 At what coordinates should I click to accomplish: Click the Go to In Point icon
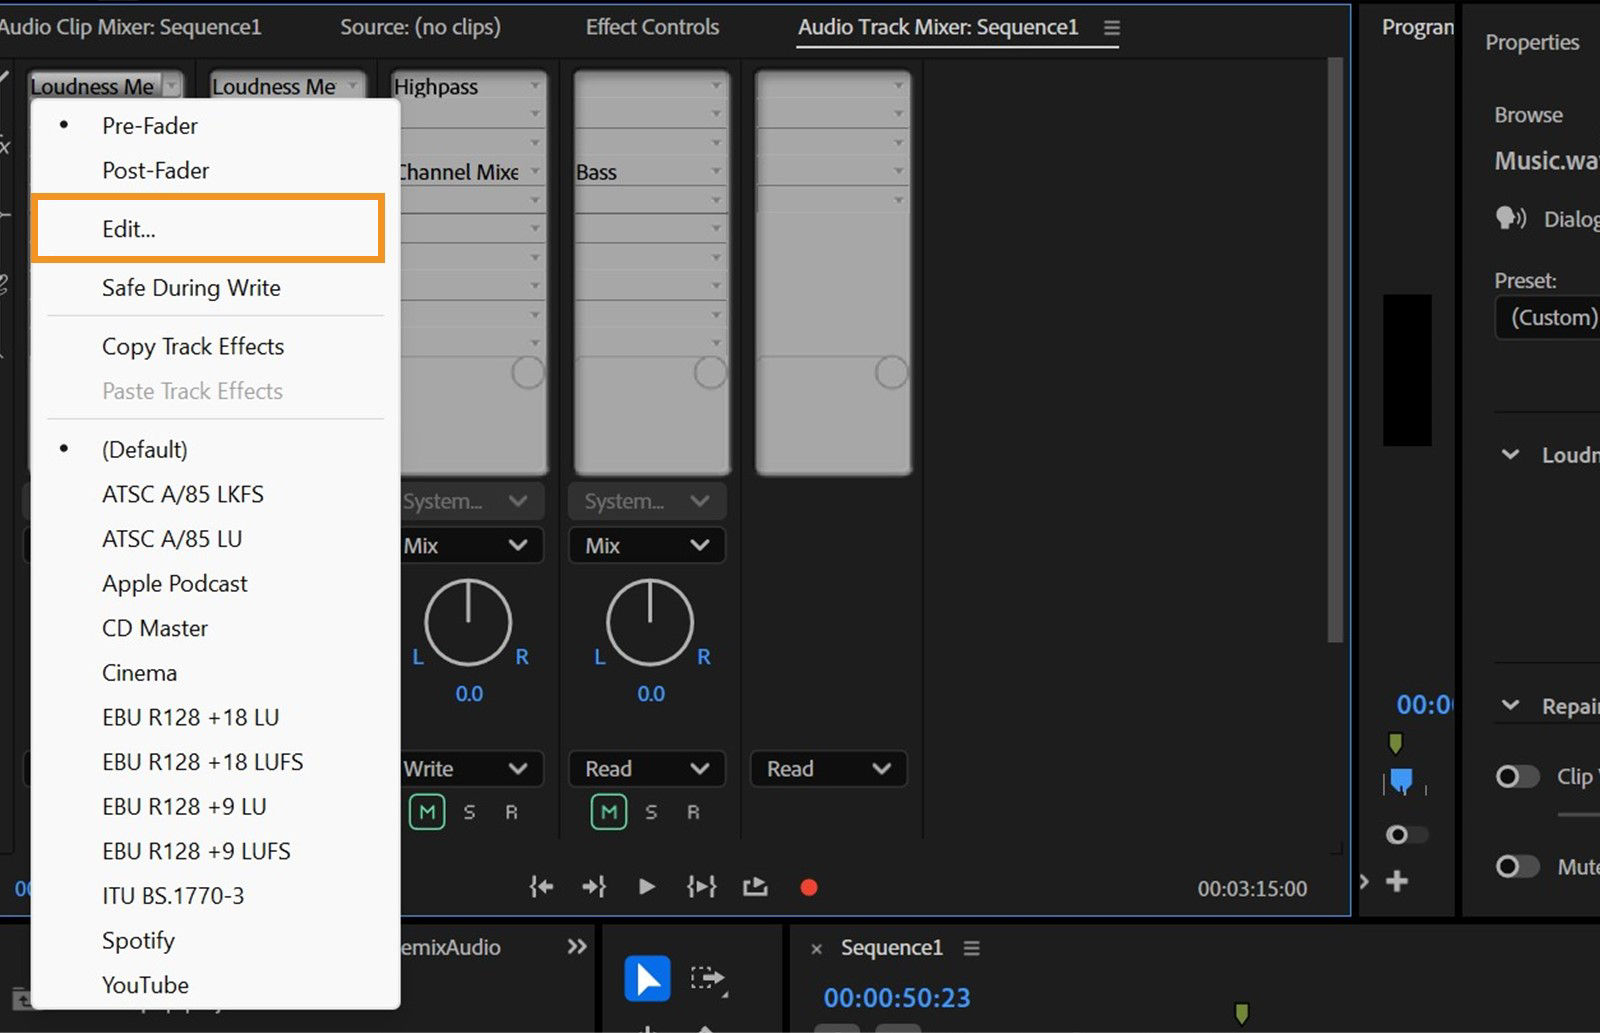click(x=540, y=886)
